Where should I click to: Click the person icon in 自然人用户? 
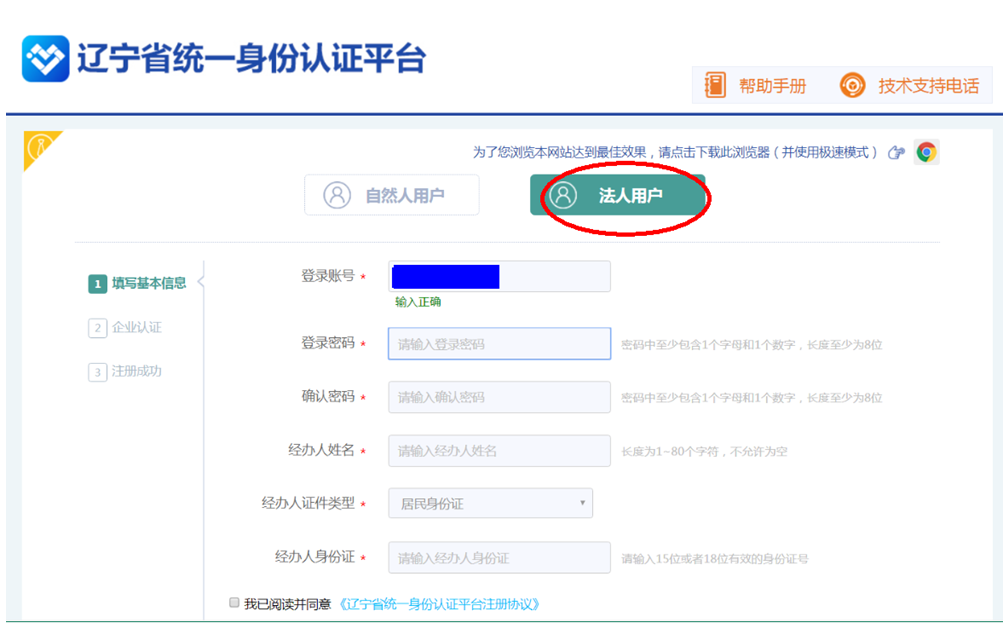pyautogui.click(x=337, y=195)
